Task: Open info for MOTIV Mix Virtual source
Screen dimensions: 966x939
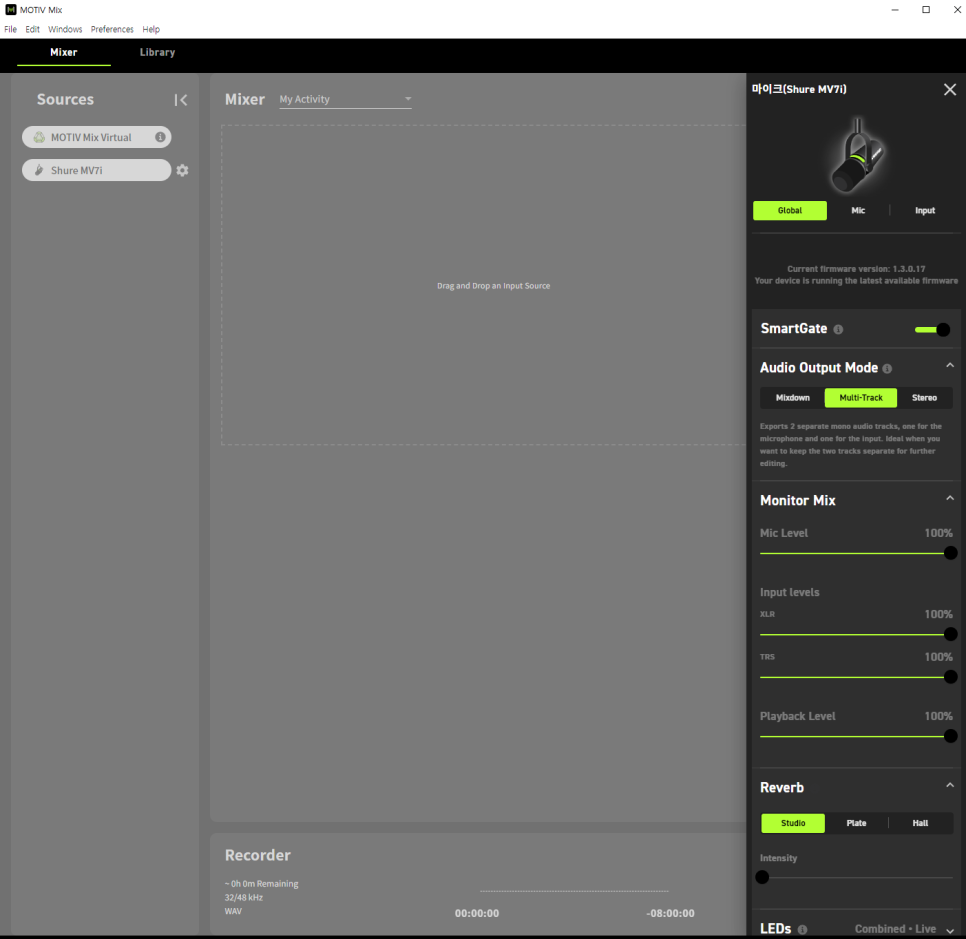Action: pyautogui.click(x=160, y=137)
